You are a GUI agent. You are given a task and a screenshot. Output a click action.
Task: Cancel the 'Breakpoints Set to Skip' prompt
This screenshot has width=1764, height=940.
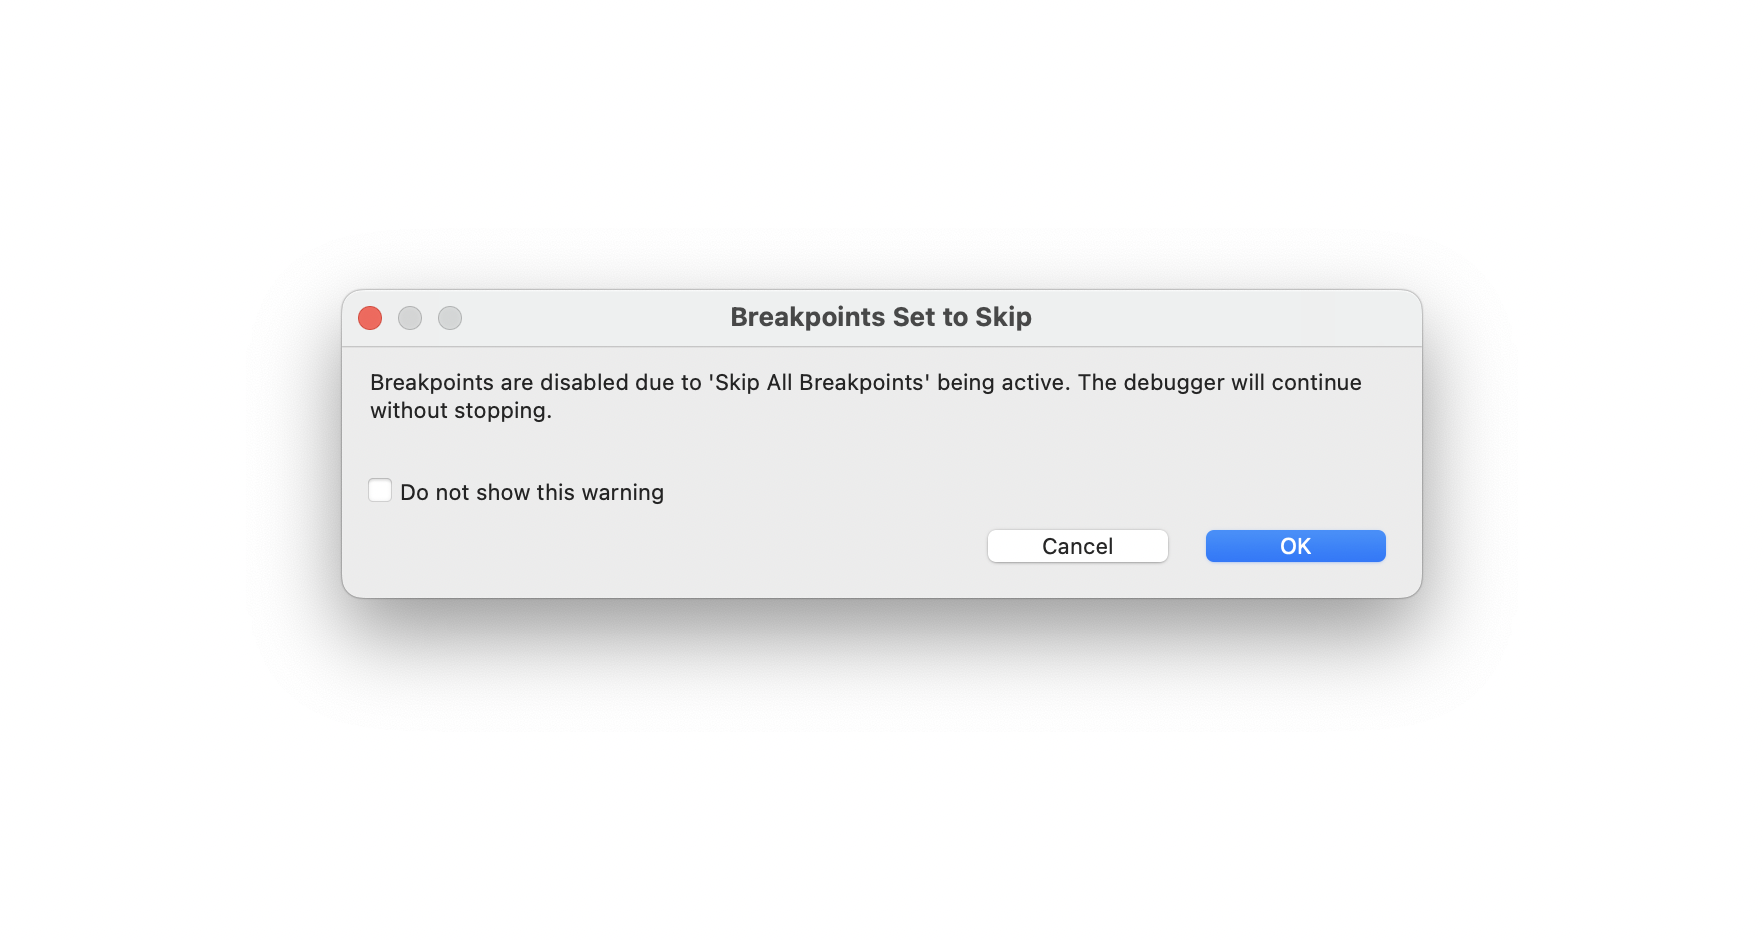click(x=1077, y=546)
